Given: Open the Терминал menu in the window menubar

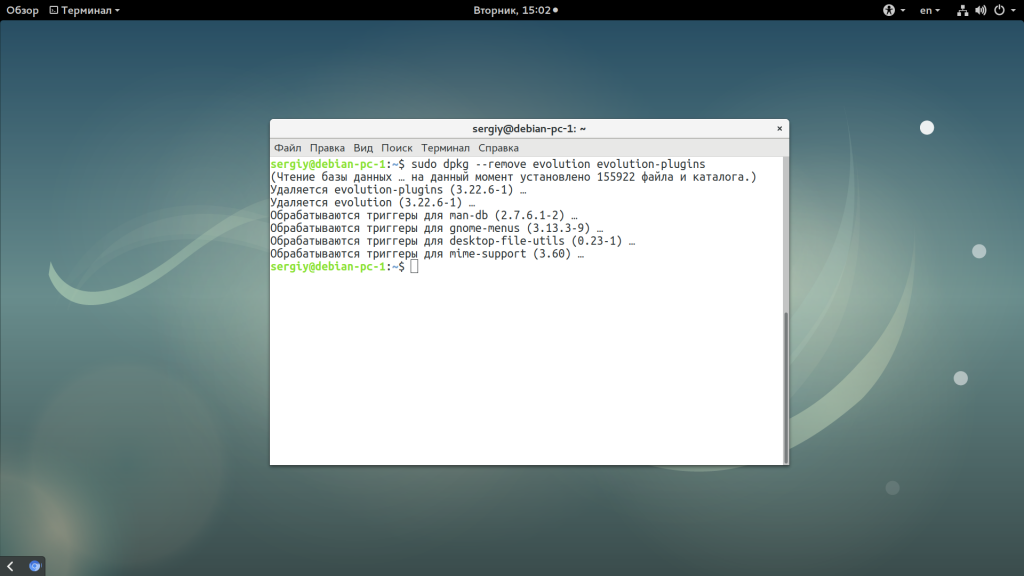Looking at the screenshot, I should pyautogui.click(x=445, y=148).
